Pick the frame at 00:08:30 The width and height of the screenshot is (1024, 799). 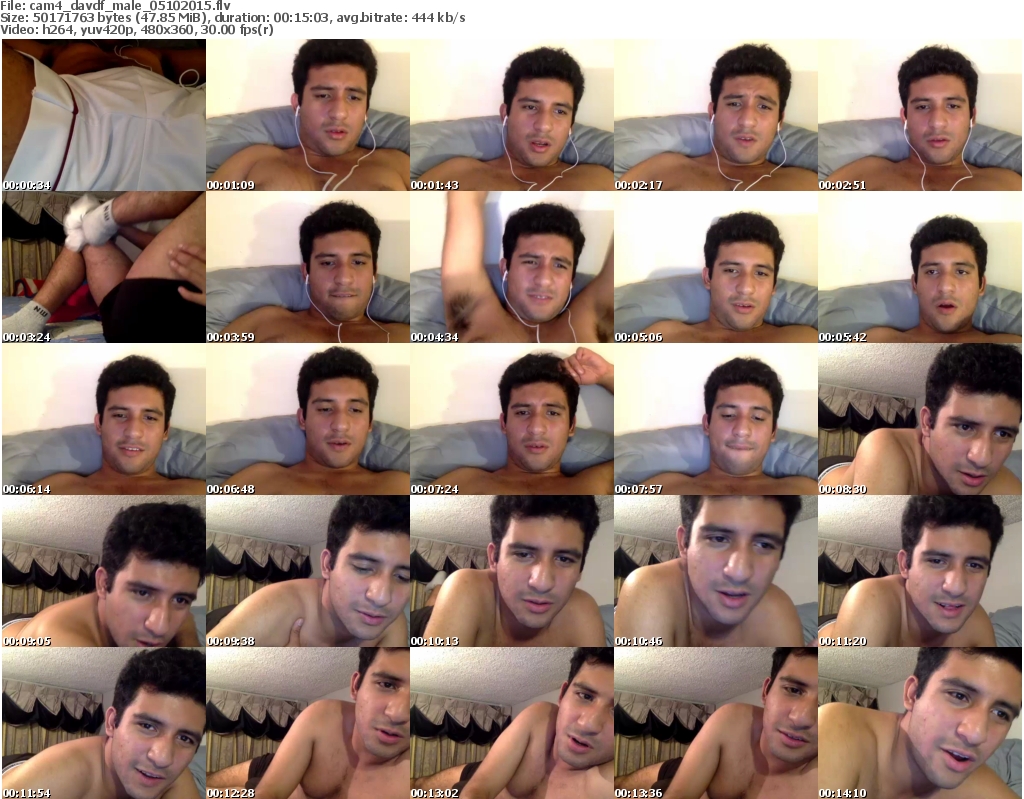[x=920, y=419]
